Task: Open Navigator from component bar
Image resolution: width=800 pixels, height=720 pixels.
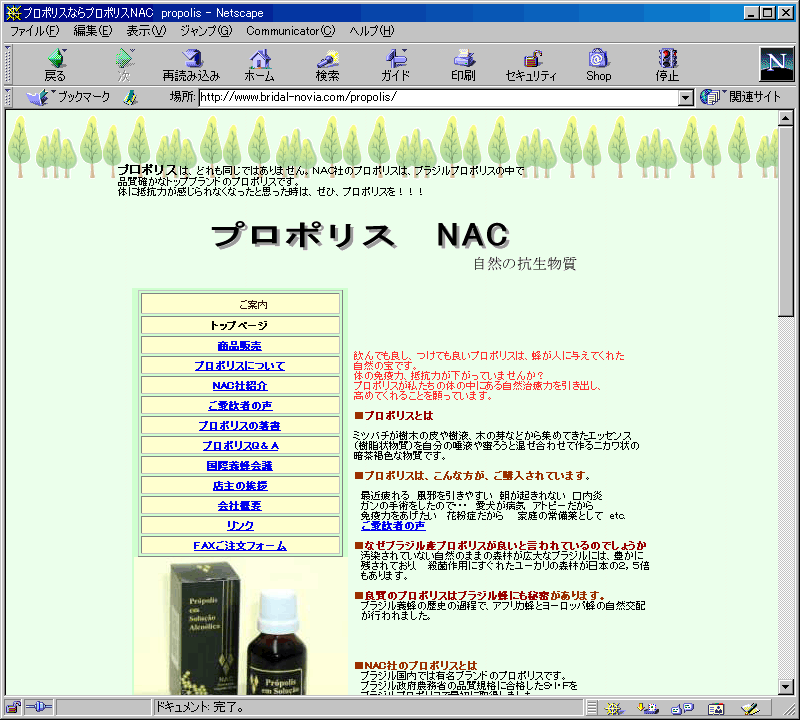Action: (614, 708)
